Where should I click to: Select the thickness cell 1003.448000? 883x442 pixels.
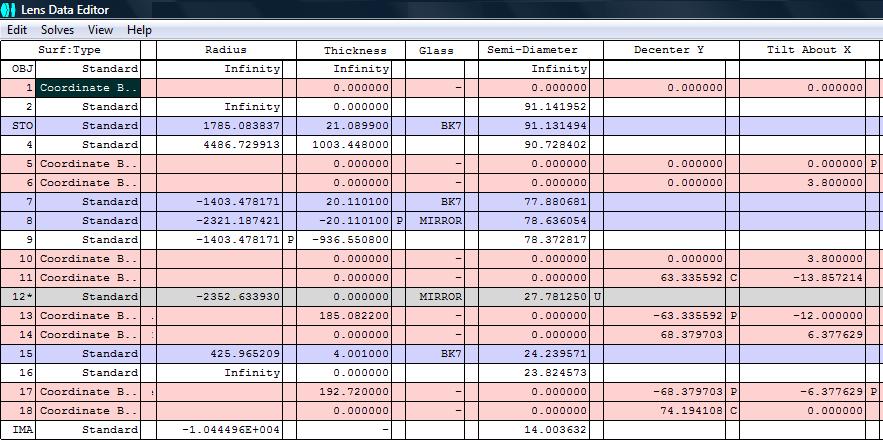tap(343, 145)
